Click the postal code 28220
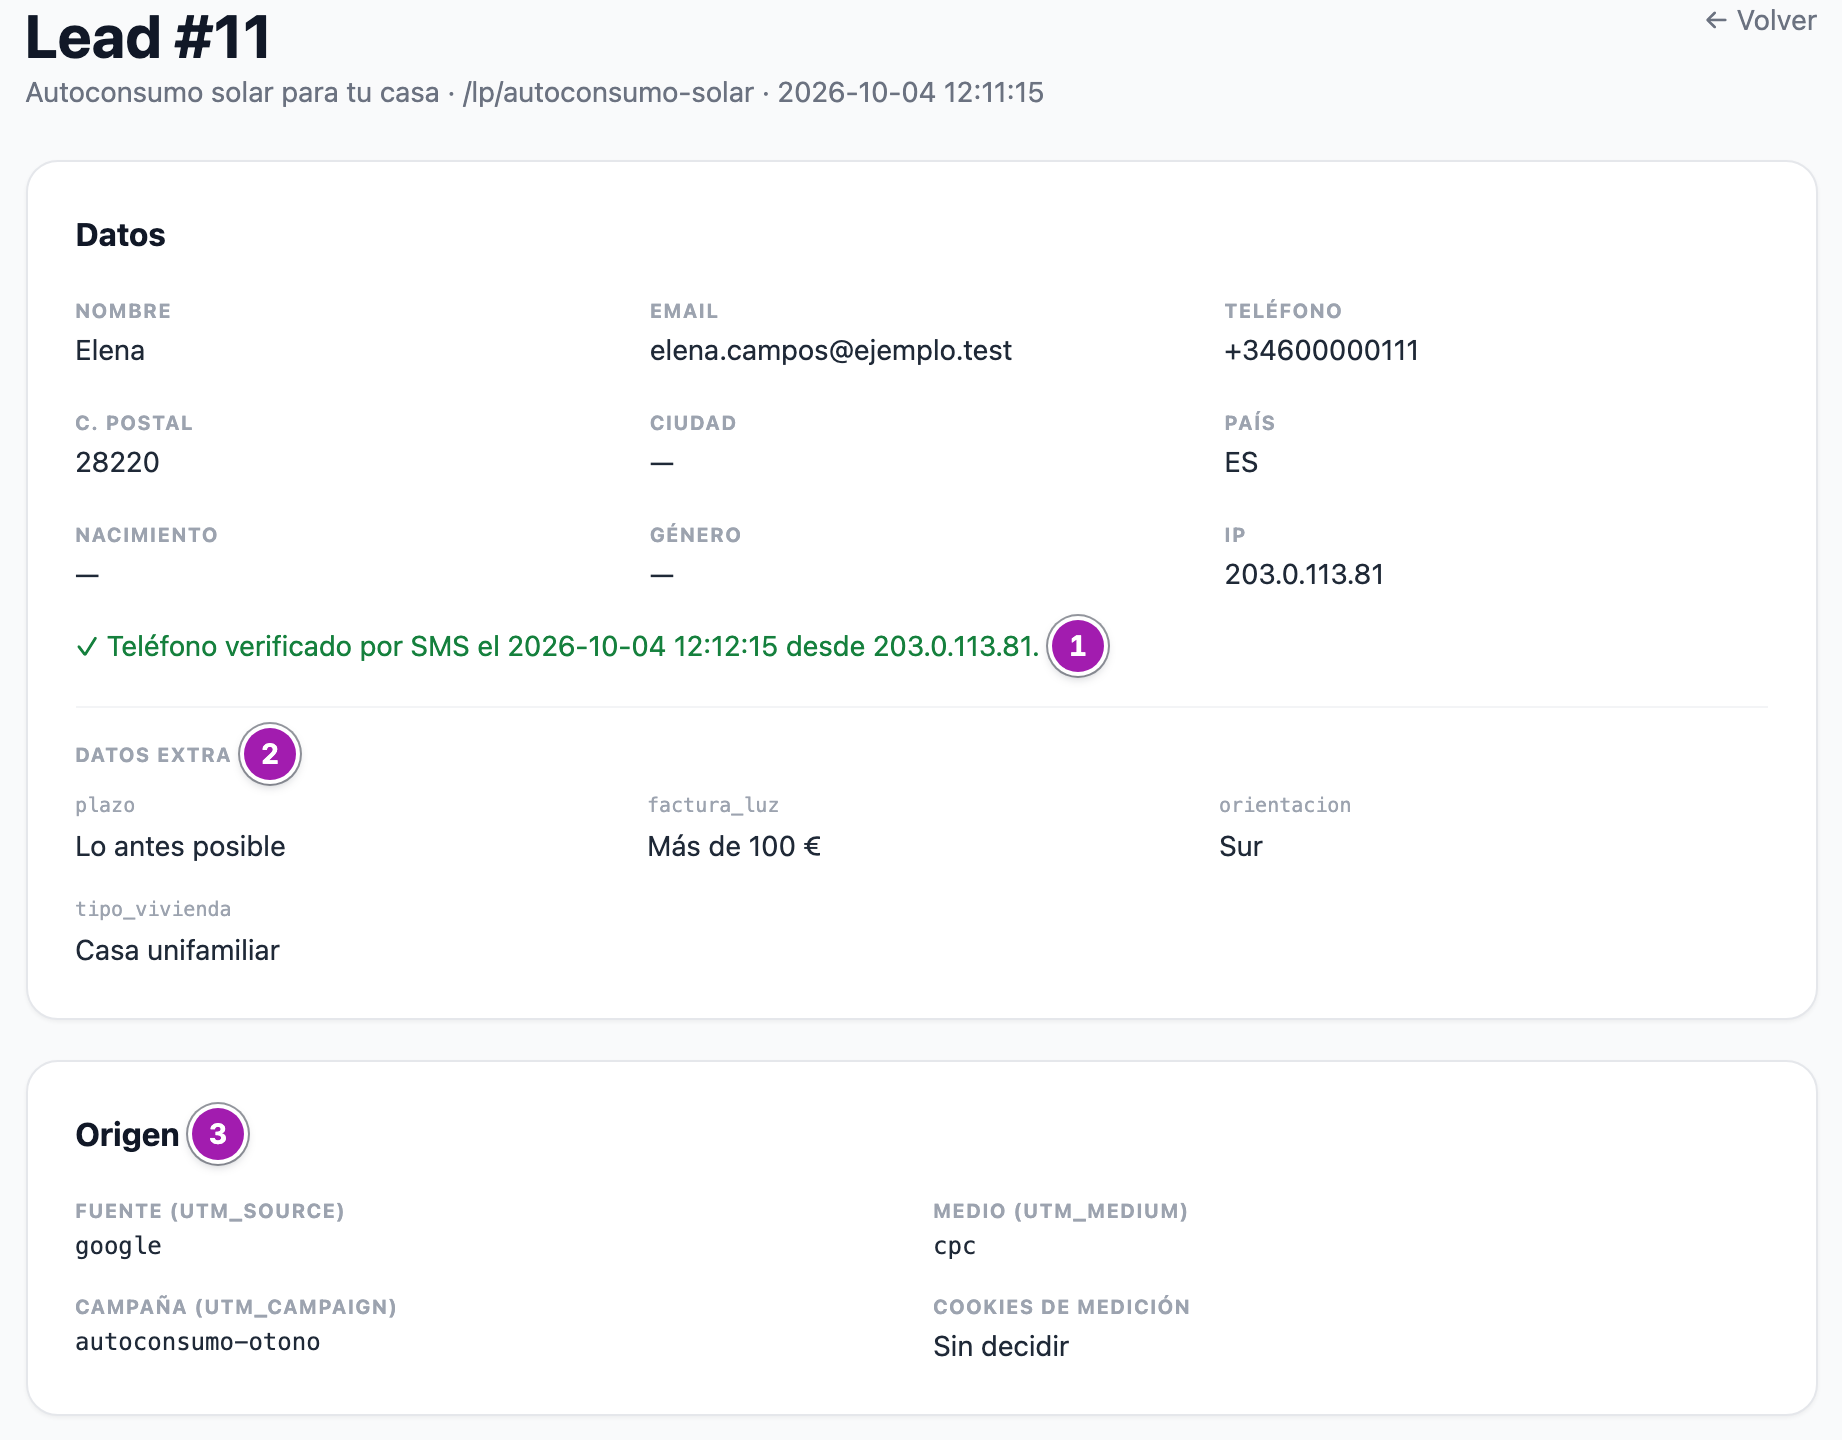Screen dimensions: 1842x1440 coord(117,463)
